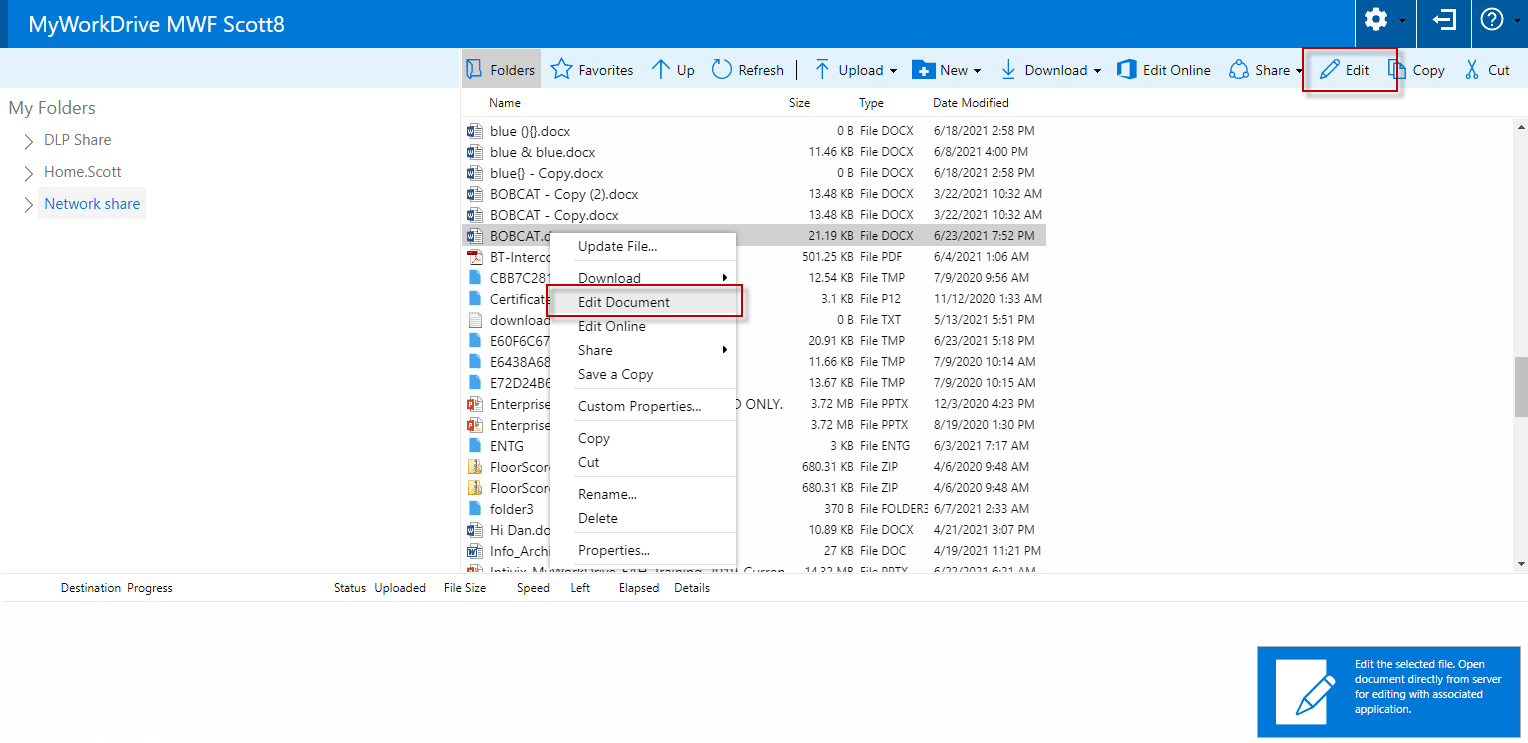Open Favorites with the star icon
1528x743 pixels.
562,70
